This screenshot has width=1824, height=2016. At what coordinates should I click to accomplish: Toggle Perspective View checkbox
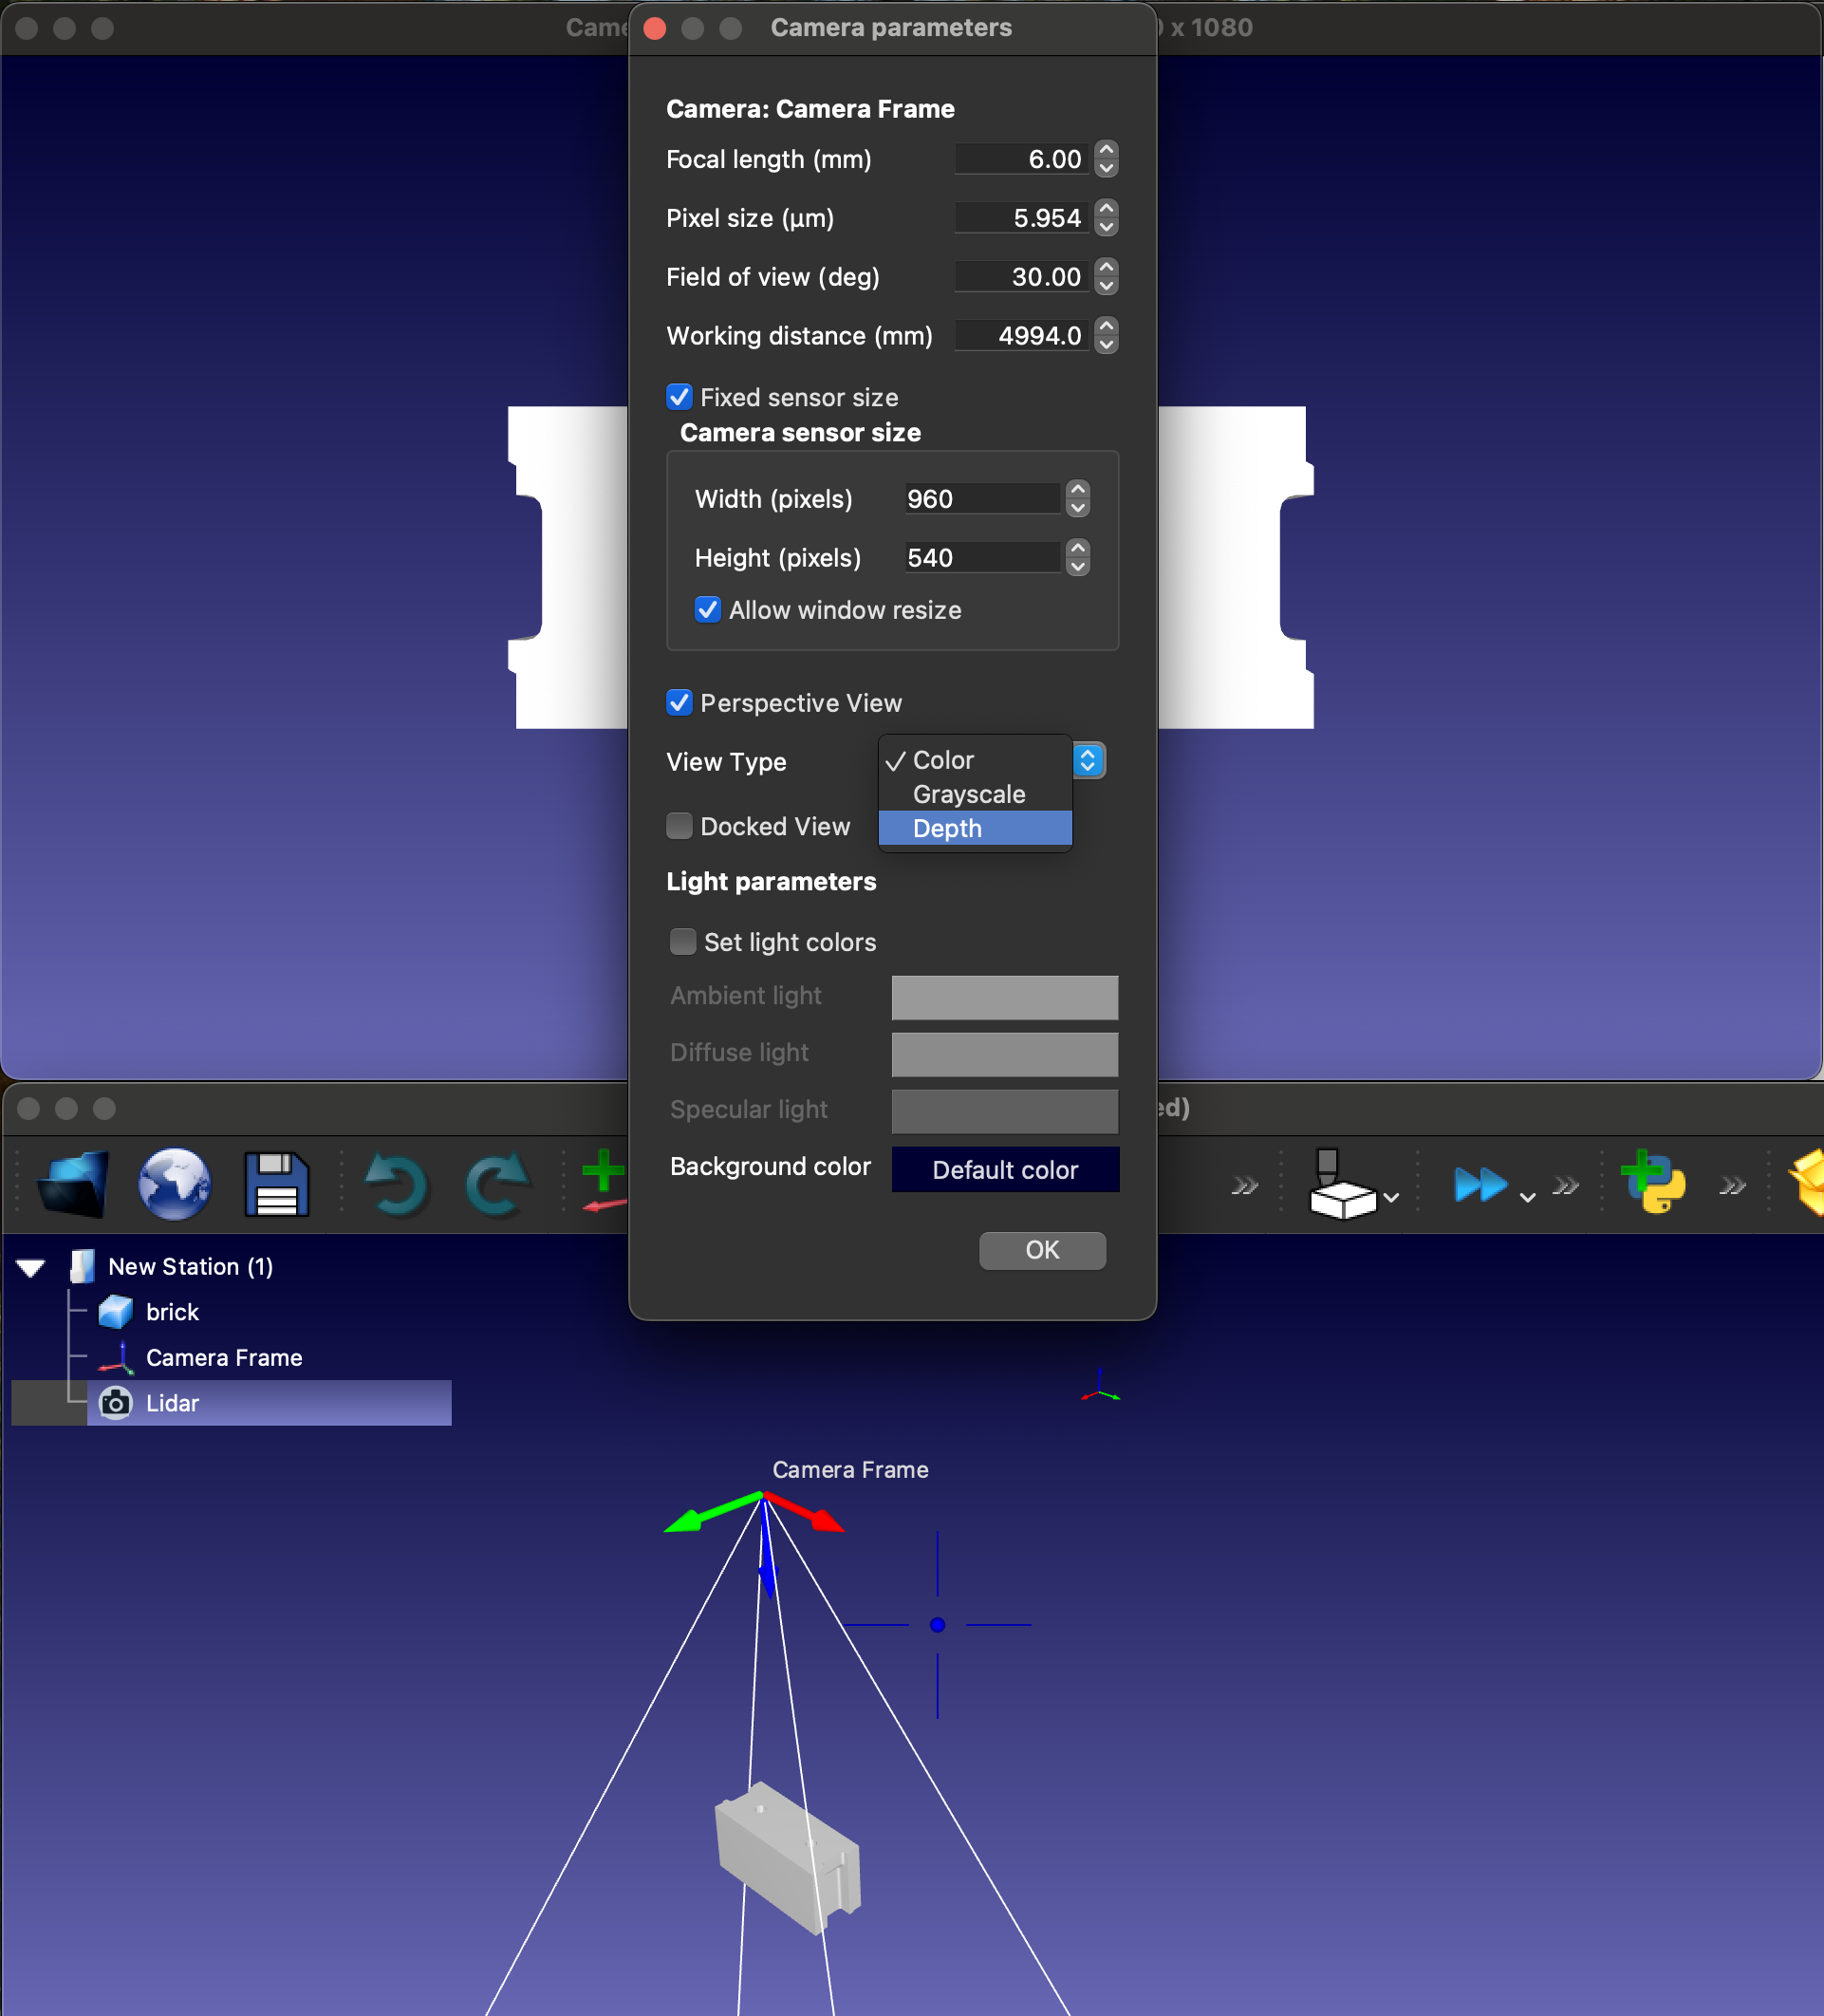coord(679,703)
